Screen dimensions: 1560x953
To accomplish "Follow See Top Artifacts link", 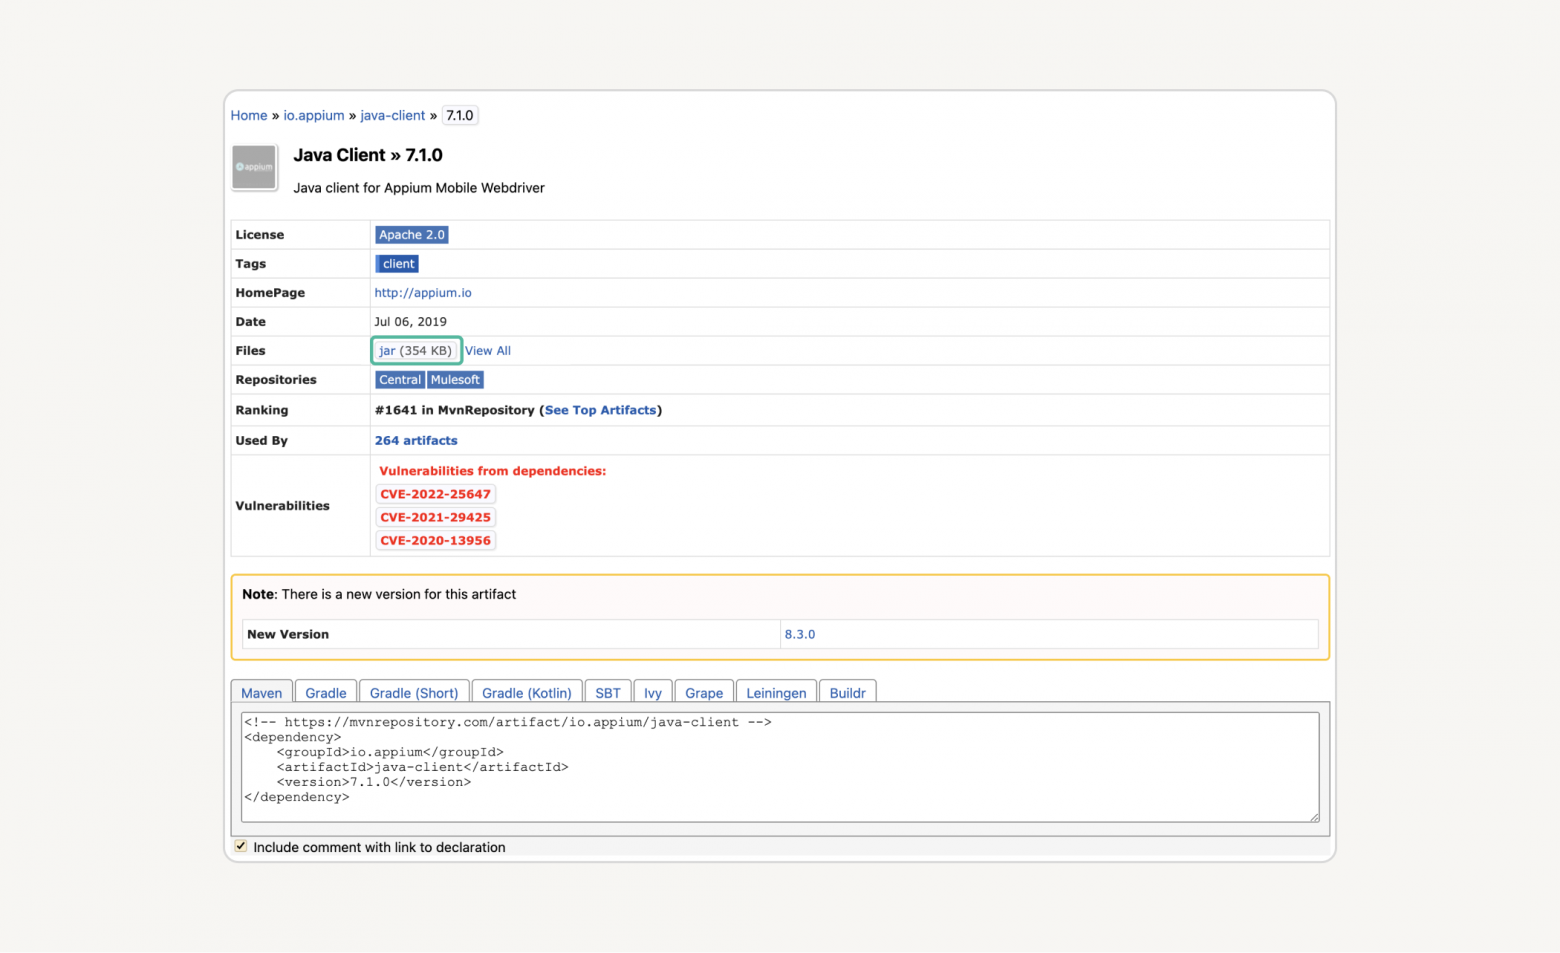I will (x=601, y=410).
